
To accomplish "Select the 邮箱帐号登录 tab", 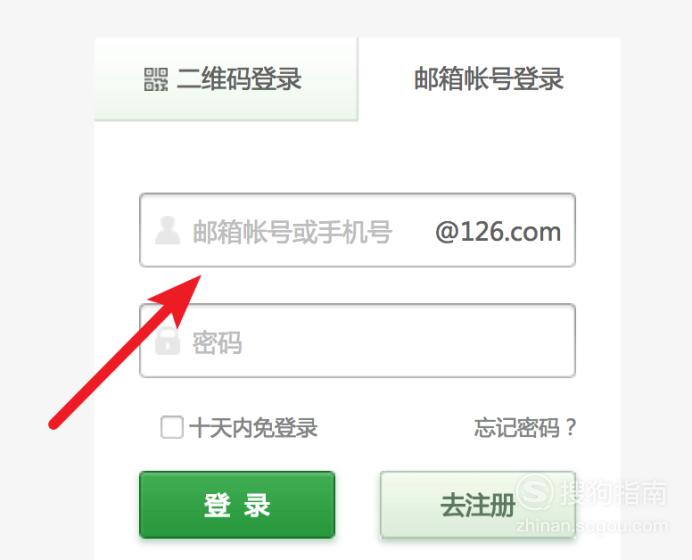I will tap(489, 79).
